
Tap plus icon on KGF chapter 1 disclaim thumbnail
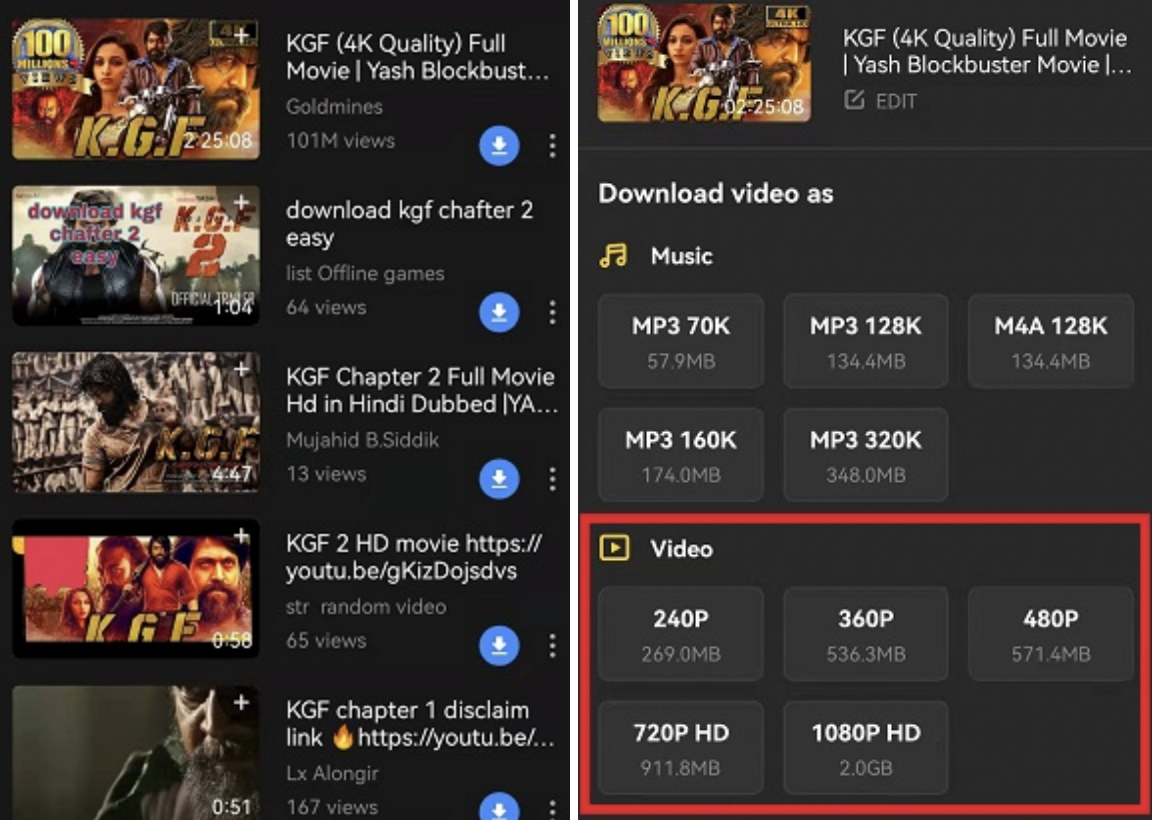(241, 703)
